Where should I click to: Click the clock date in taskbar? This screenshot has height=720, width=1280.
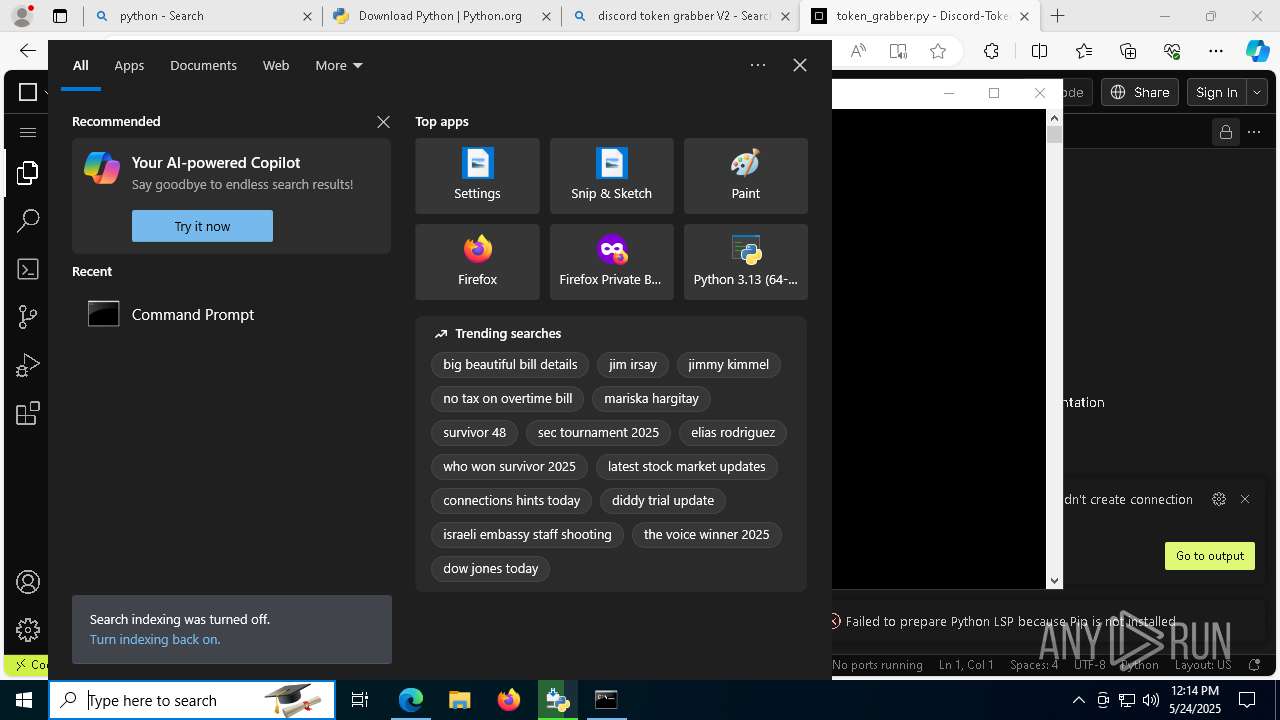click(x=1194, y=700)
